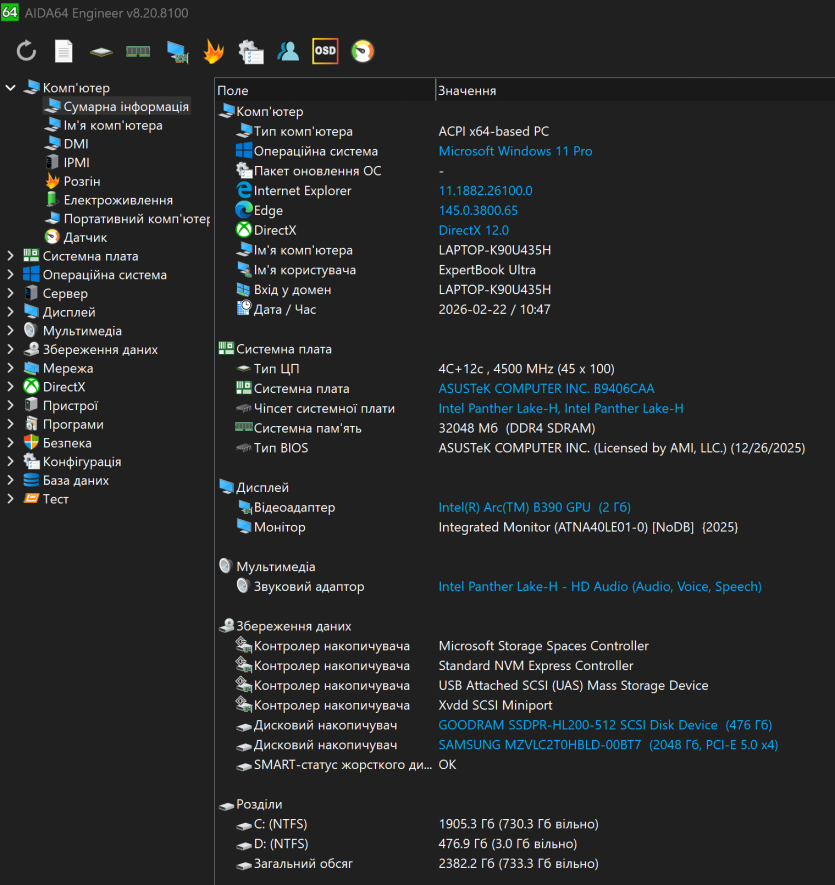Click the Intel(R) Arc(TM) B390 GPU link
This screenshot has width=835, height=885.
pyautogui.click(x=534, y=507)
